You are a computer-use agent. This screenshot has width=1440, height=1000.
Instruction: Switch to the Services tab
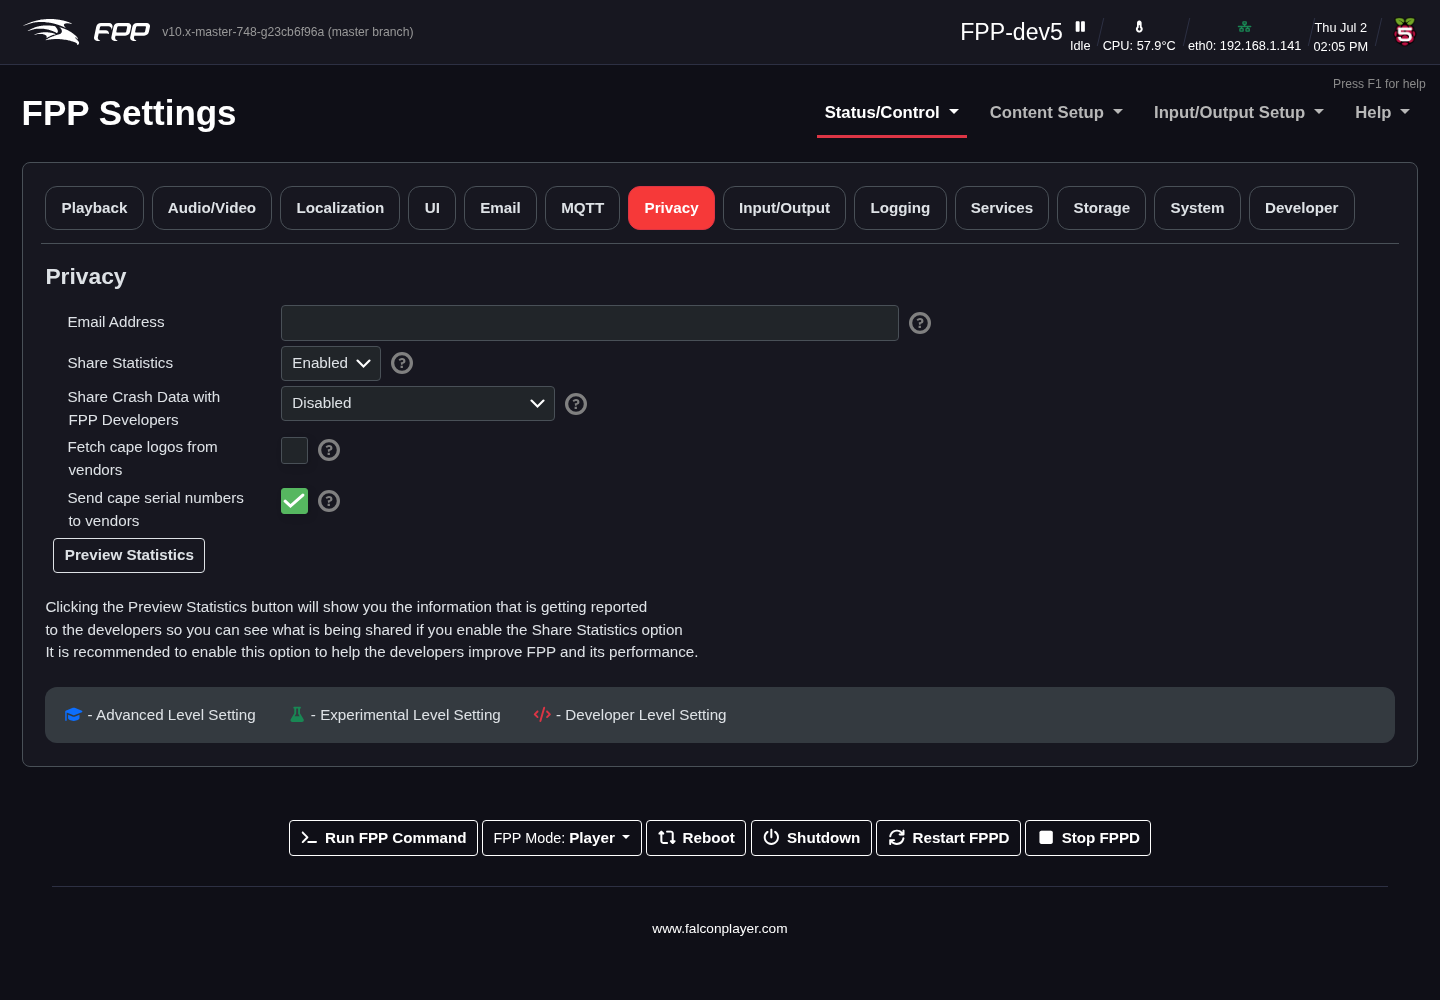point(1002,208)
